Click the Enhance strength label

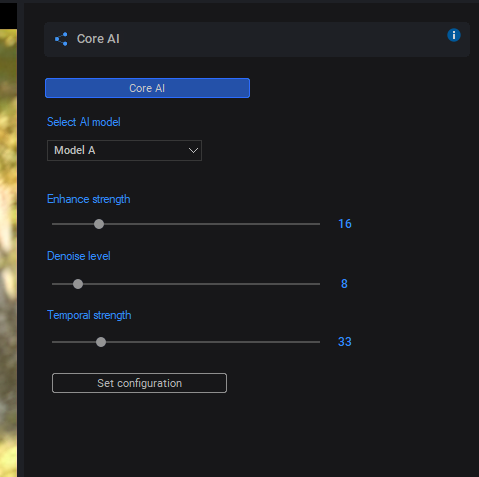click(89, 199)
